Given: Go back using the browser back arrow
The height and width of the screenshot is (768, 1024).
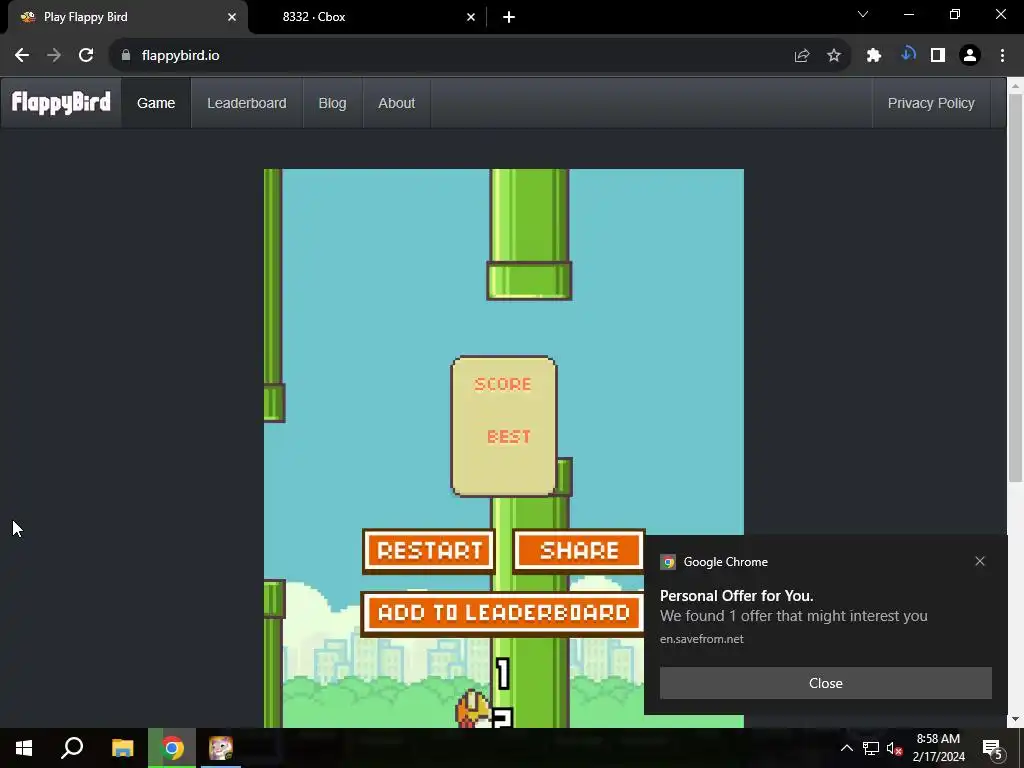Looking at the screenshot, I should 22,56.
